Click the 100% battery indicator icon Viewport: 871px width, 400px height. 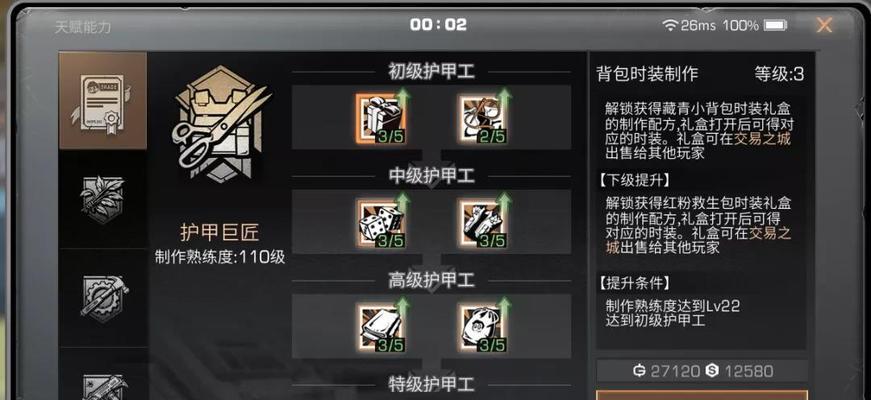(x=775, y=25)
